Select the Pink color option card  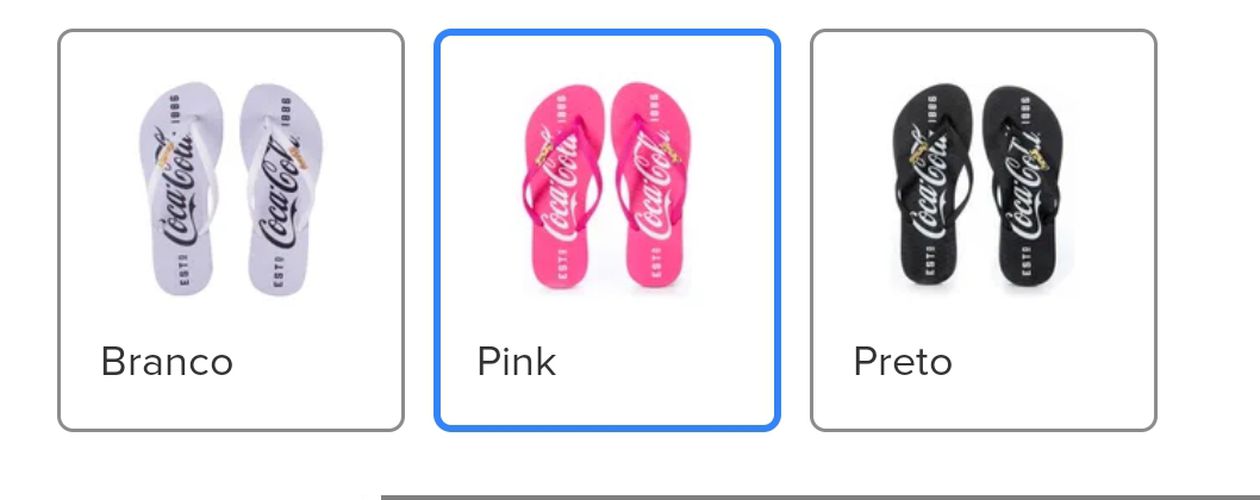607,230
